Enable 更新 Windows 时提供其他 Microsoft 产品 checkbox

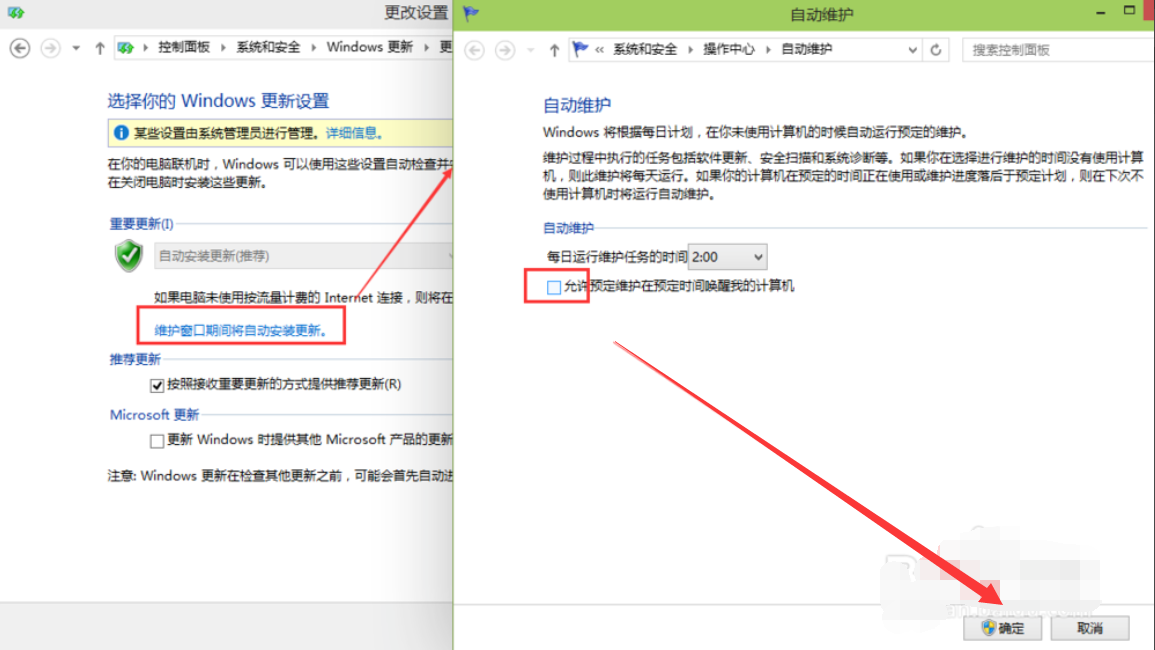(x=157, y=440)
